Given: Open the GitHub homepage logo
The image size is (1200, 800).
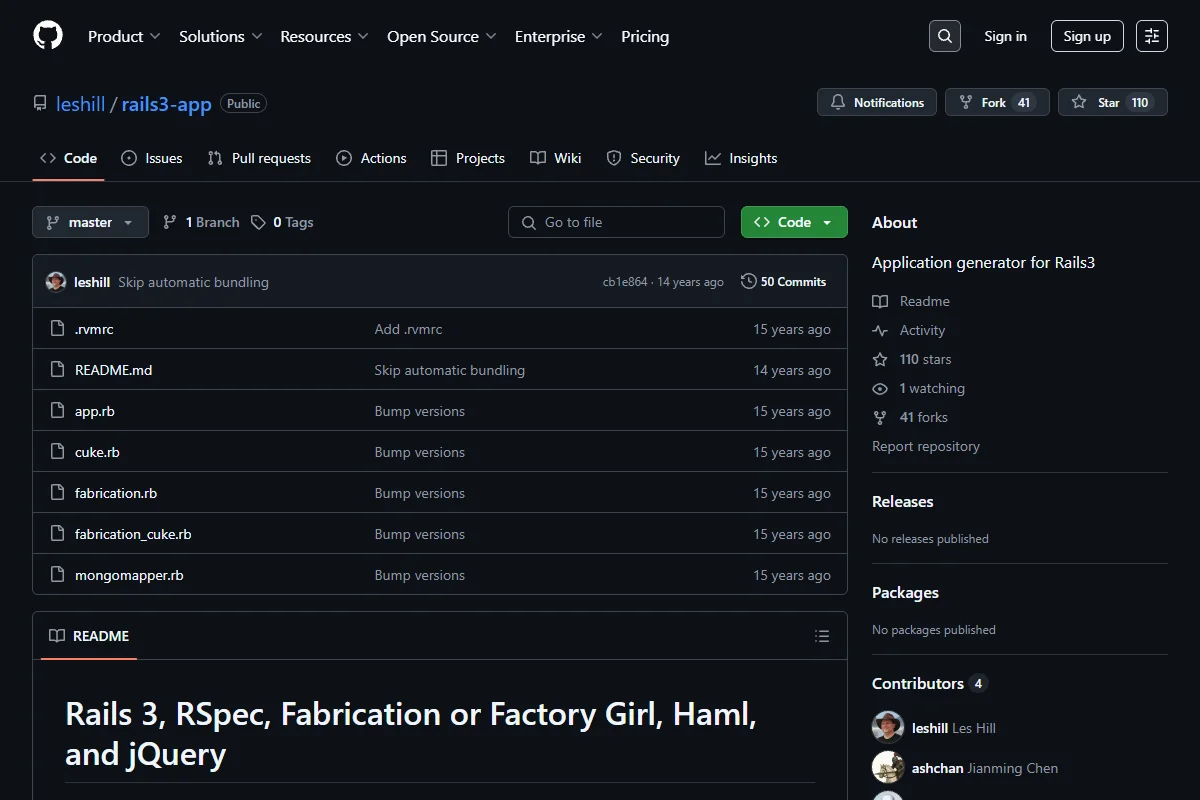Looking at the screenshot, I should click(x=48, y=36).
